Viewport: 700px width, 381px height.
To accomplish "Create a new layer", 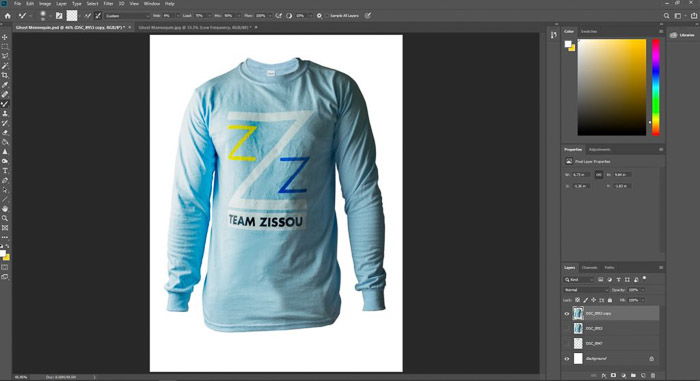I will click(643, 376).
